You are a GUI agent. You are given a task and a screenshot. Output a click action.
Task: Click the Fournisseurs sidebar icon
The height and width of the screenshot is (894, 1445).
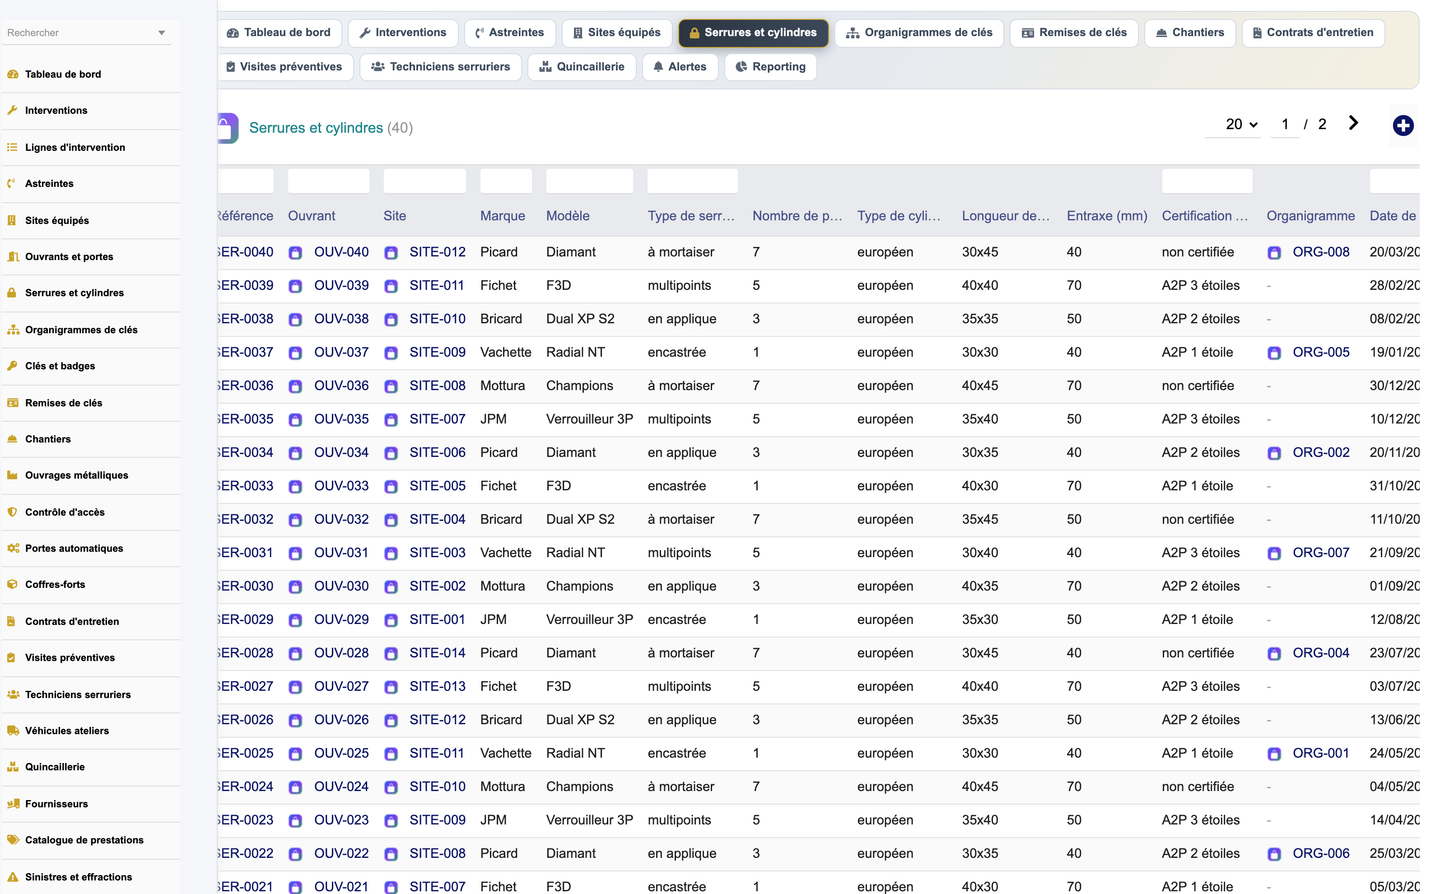point(12,803)
